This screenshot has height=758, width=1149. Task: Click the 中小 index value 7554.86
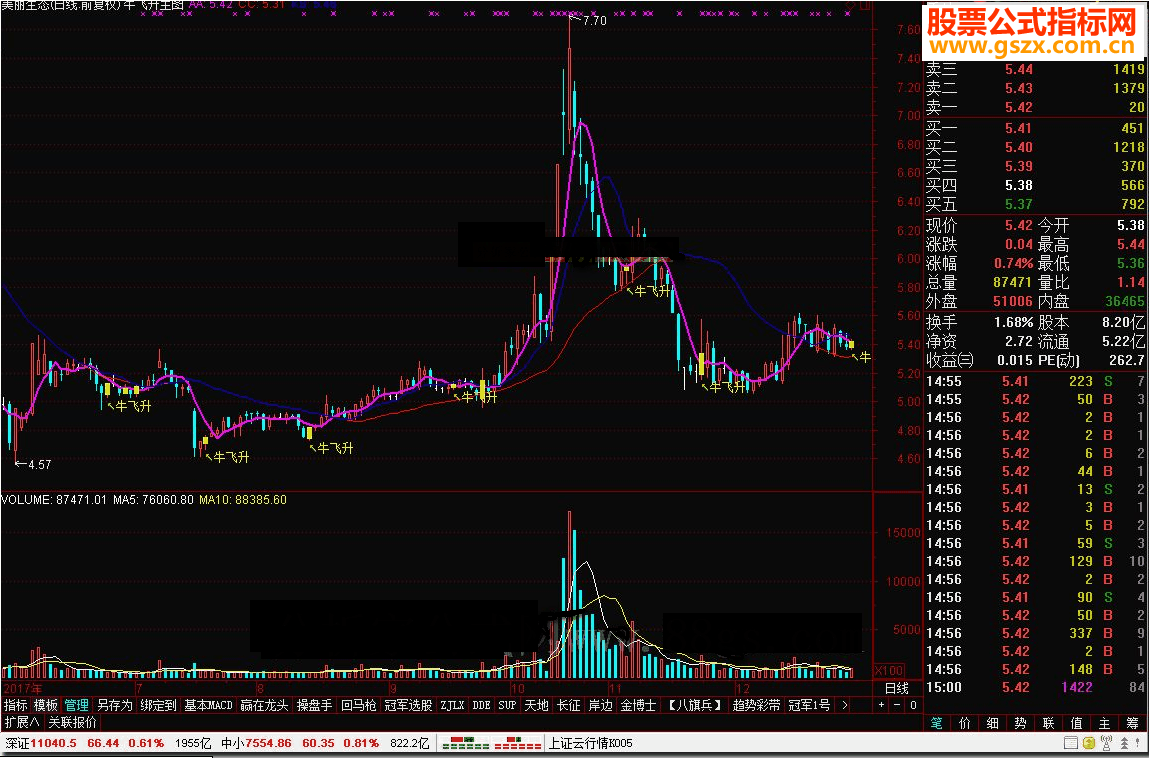[267, 743]
